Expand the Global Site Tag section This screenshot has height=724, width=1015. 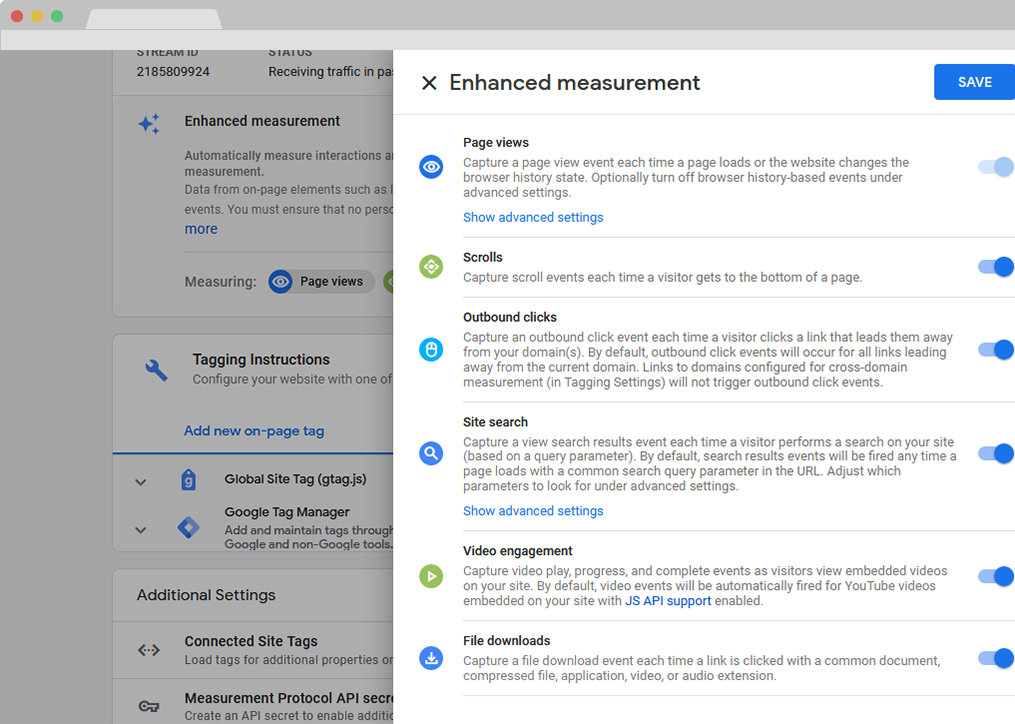tap(141, 482)
